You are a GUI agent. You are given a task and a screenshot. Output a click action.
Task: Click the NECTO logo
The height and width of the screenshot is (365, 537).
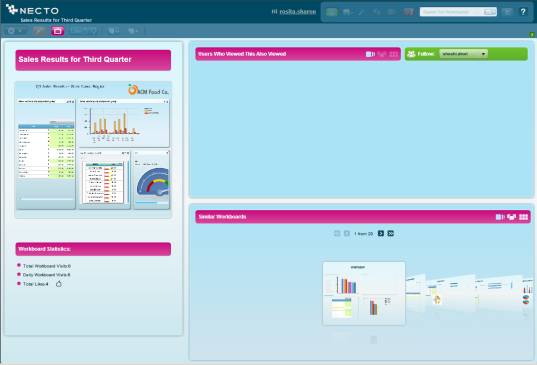coord(32,10)
